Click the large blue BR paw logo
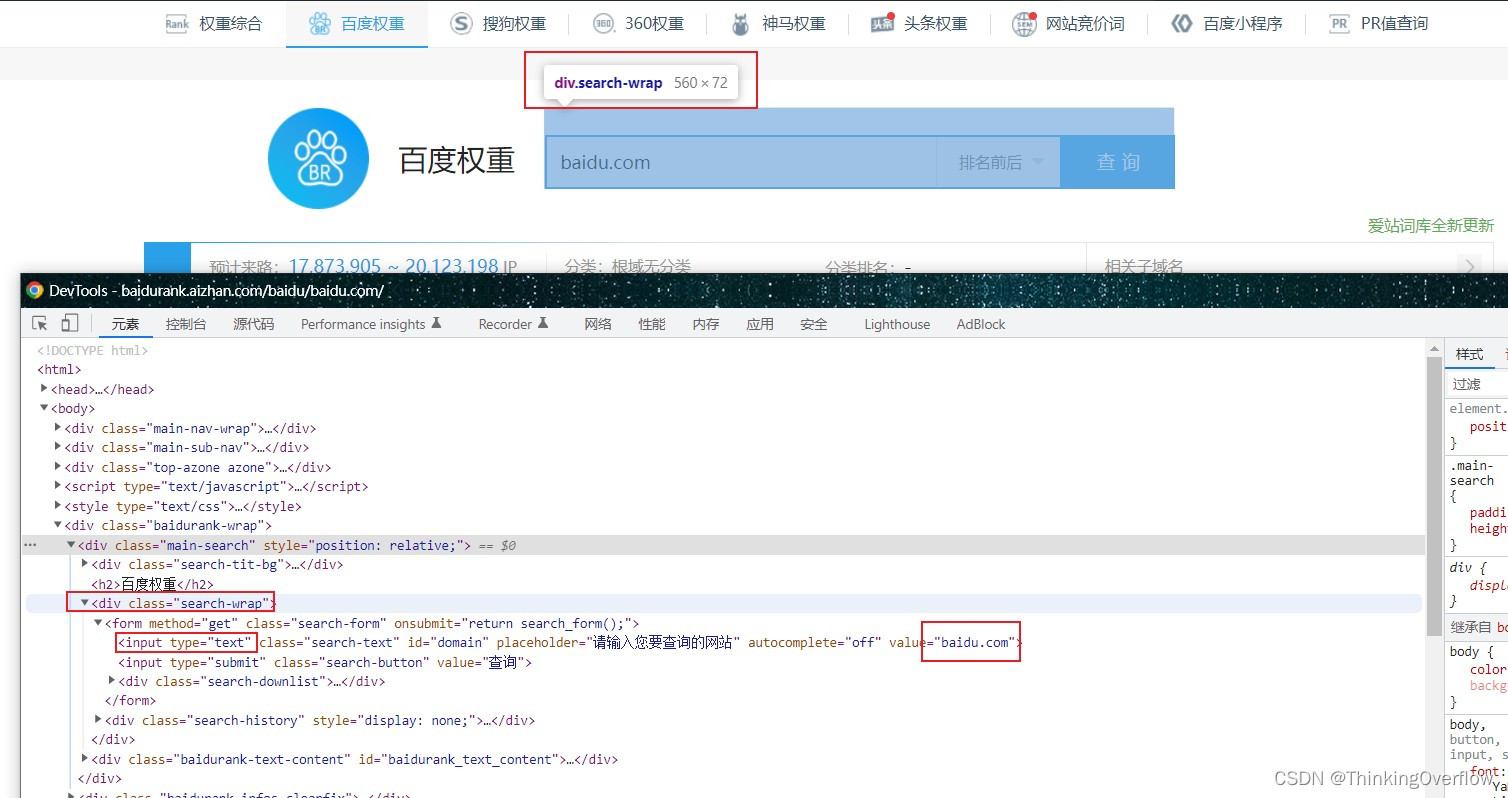This screenshot has height=798, width=1508. pos(319,159)
